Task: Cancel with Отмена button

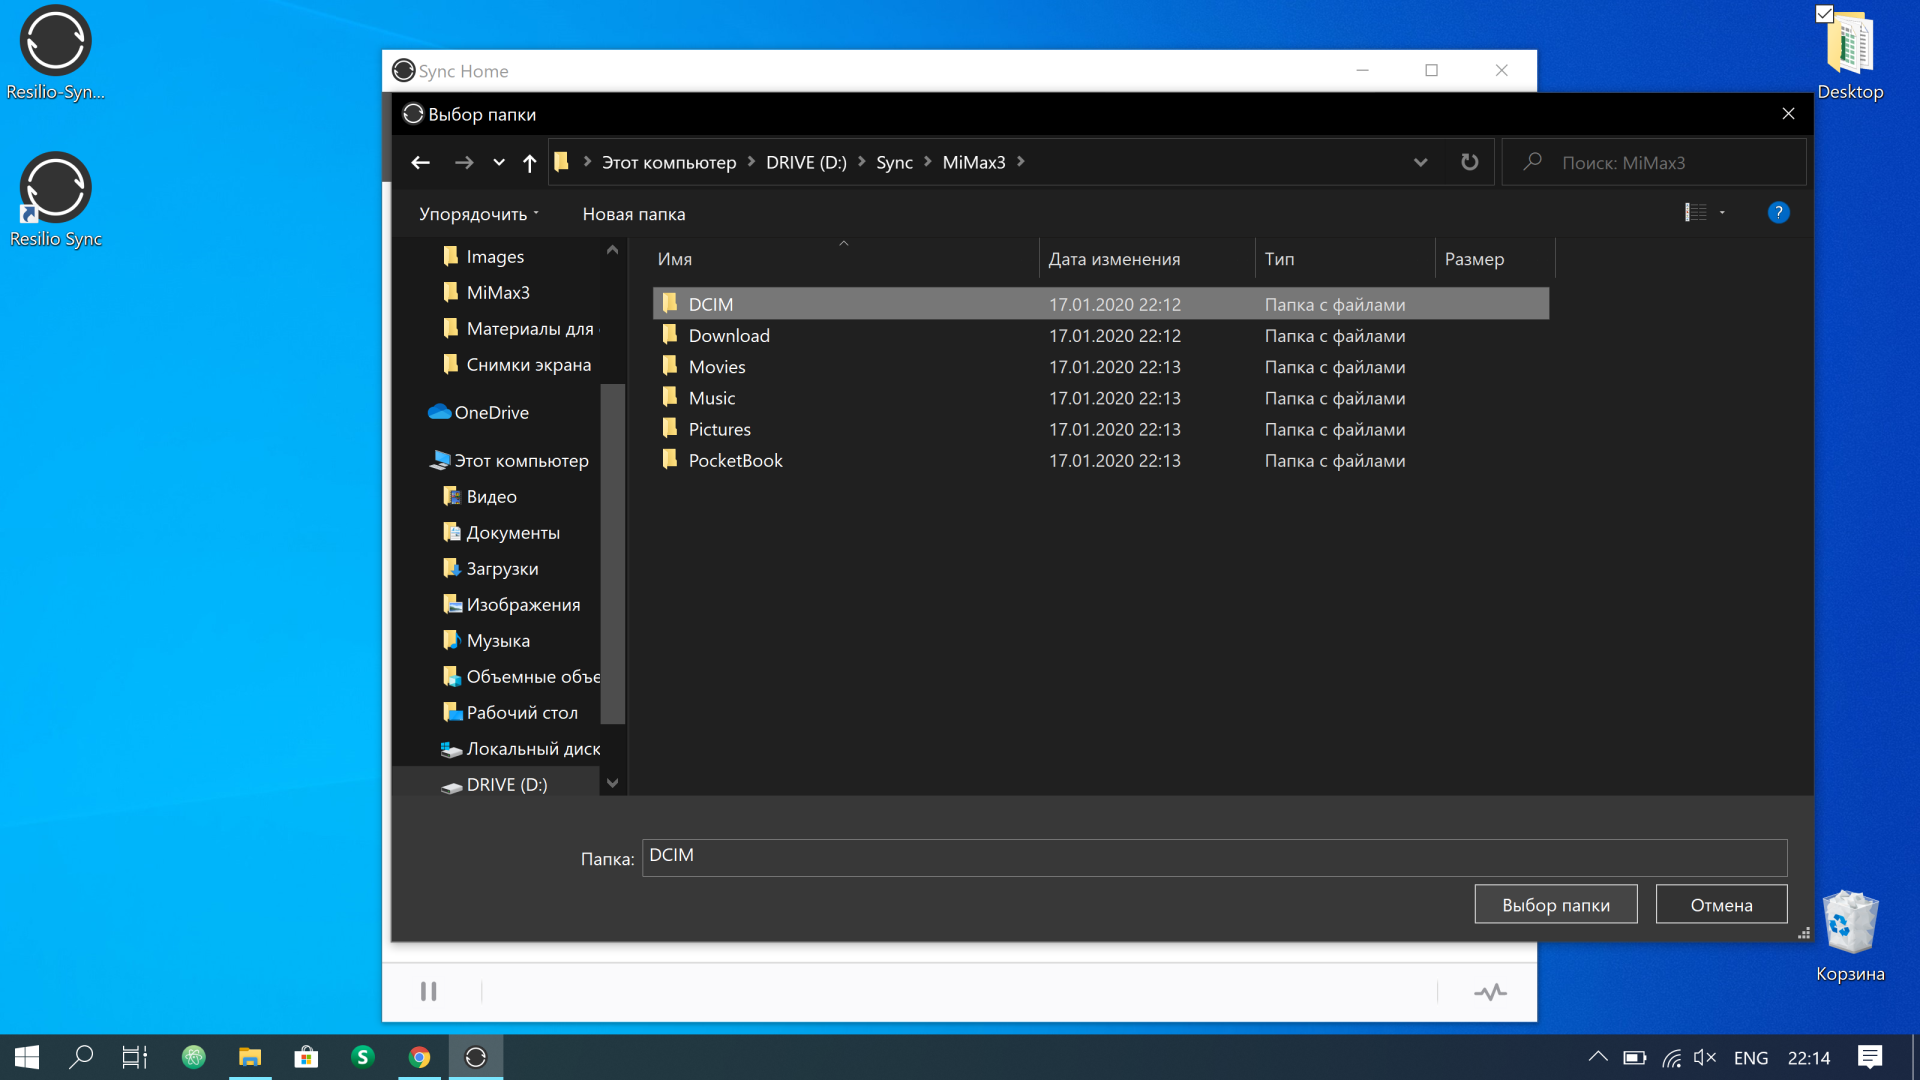Action: [x=1721, y=904]
